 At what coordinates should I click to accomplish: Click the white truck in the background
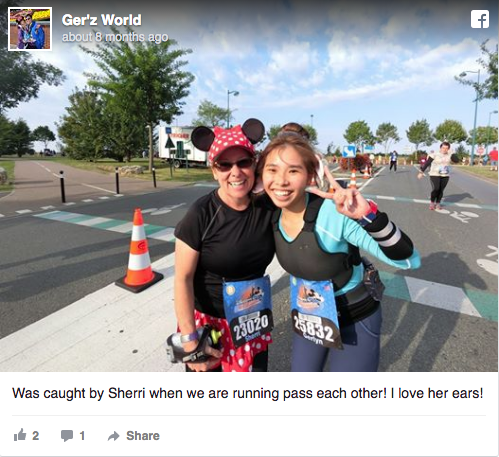pos(182,146)
